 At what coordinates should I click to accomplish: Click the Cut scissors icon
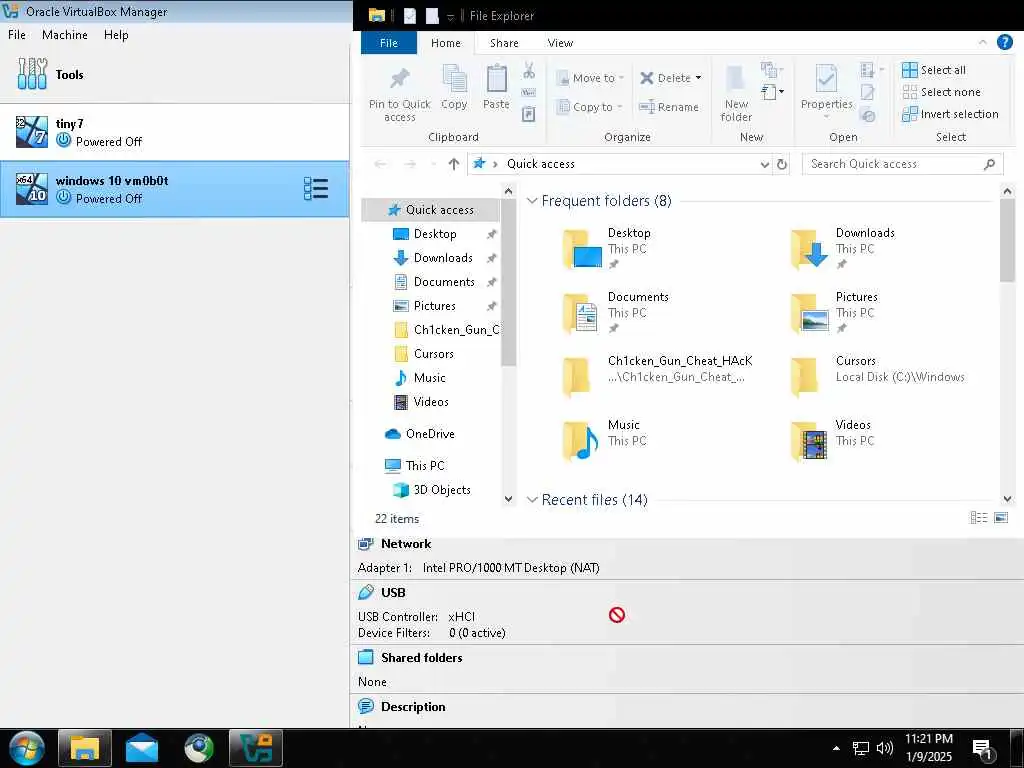click(x=529, y=70)
